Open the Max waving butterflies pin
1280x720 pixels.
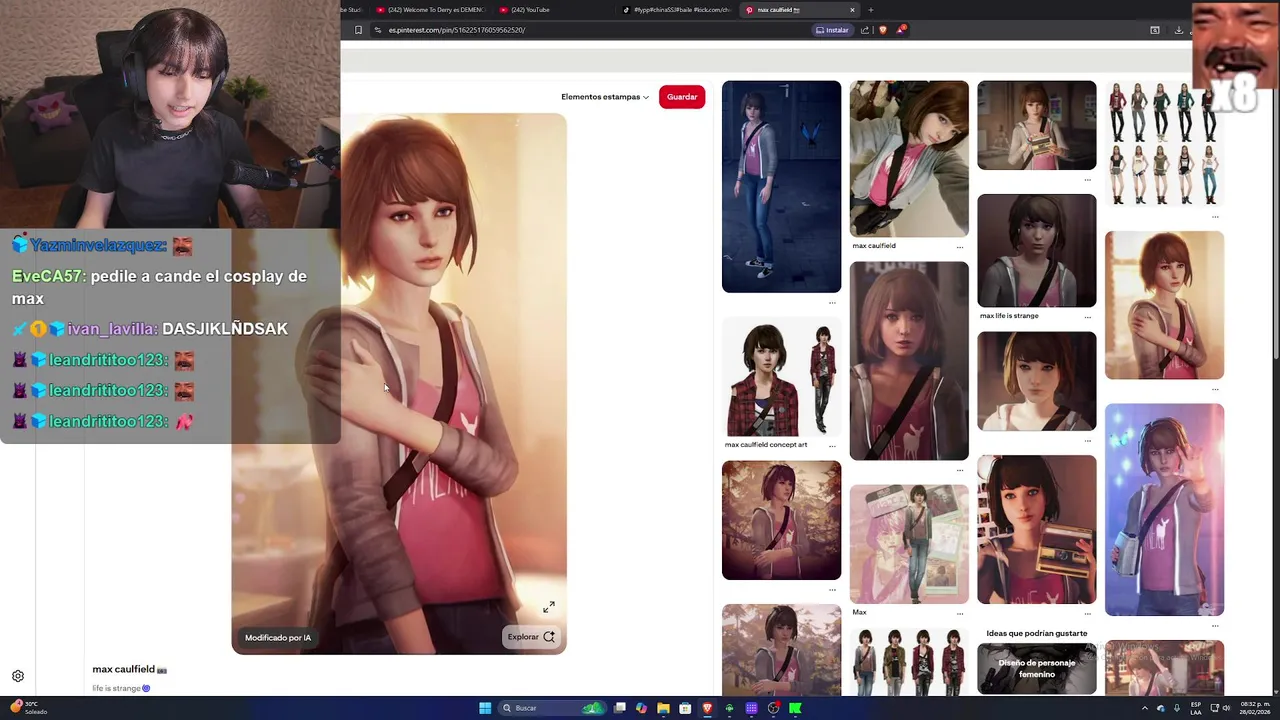tap(1164, 510)
